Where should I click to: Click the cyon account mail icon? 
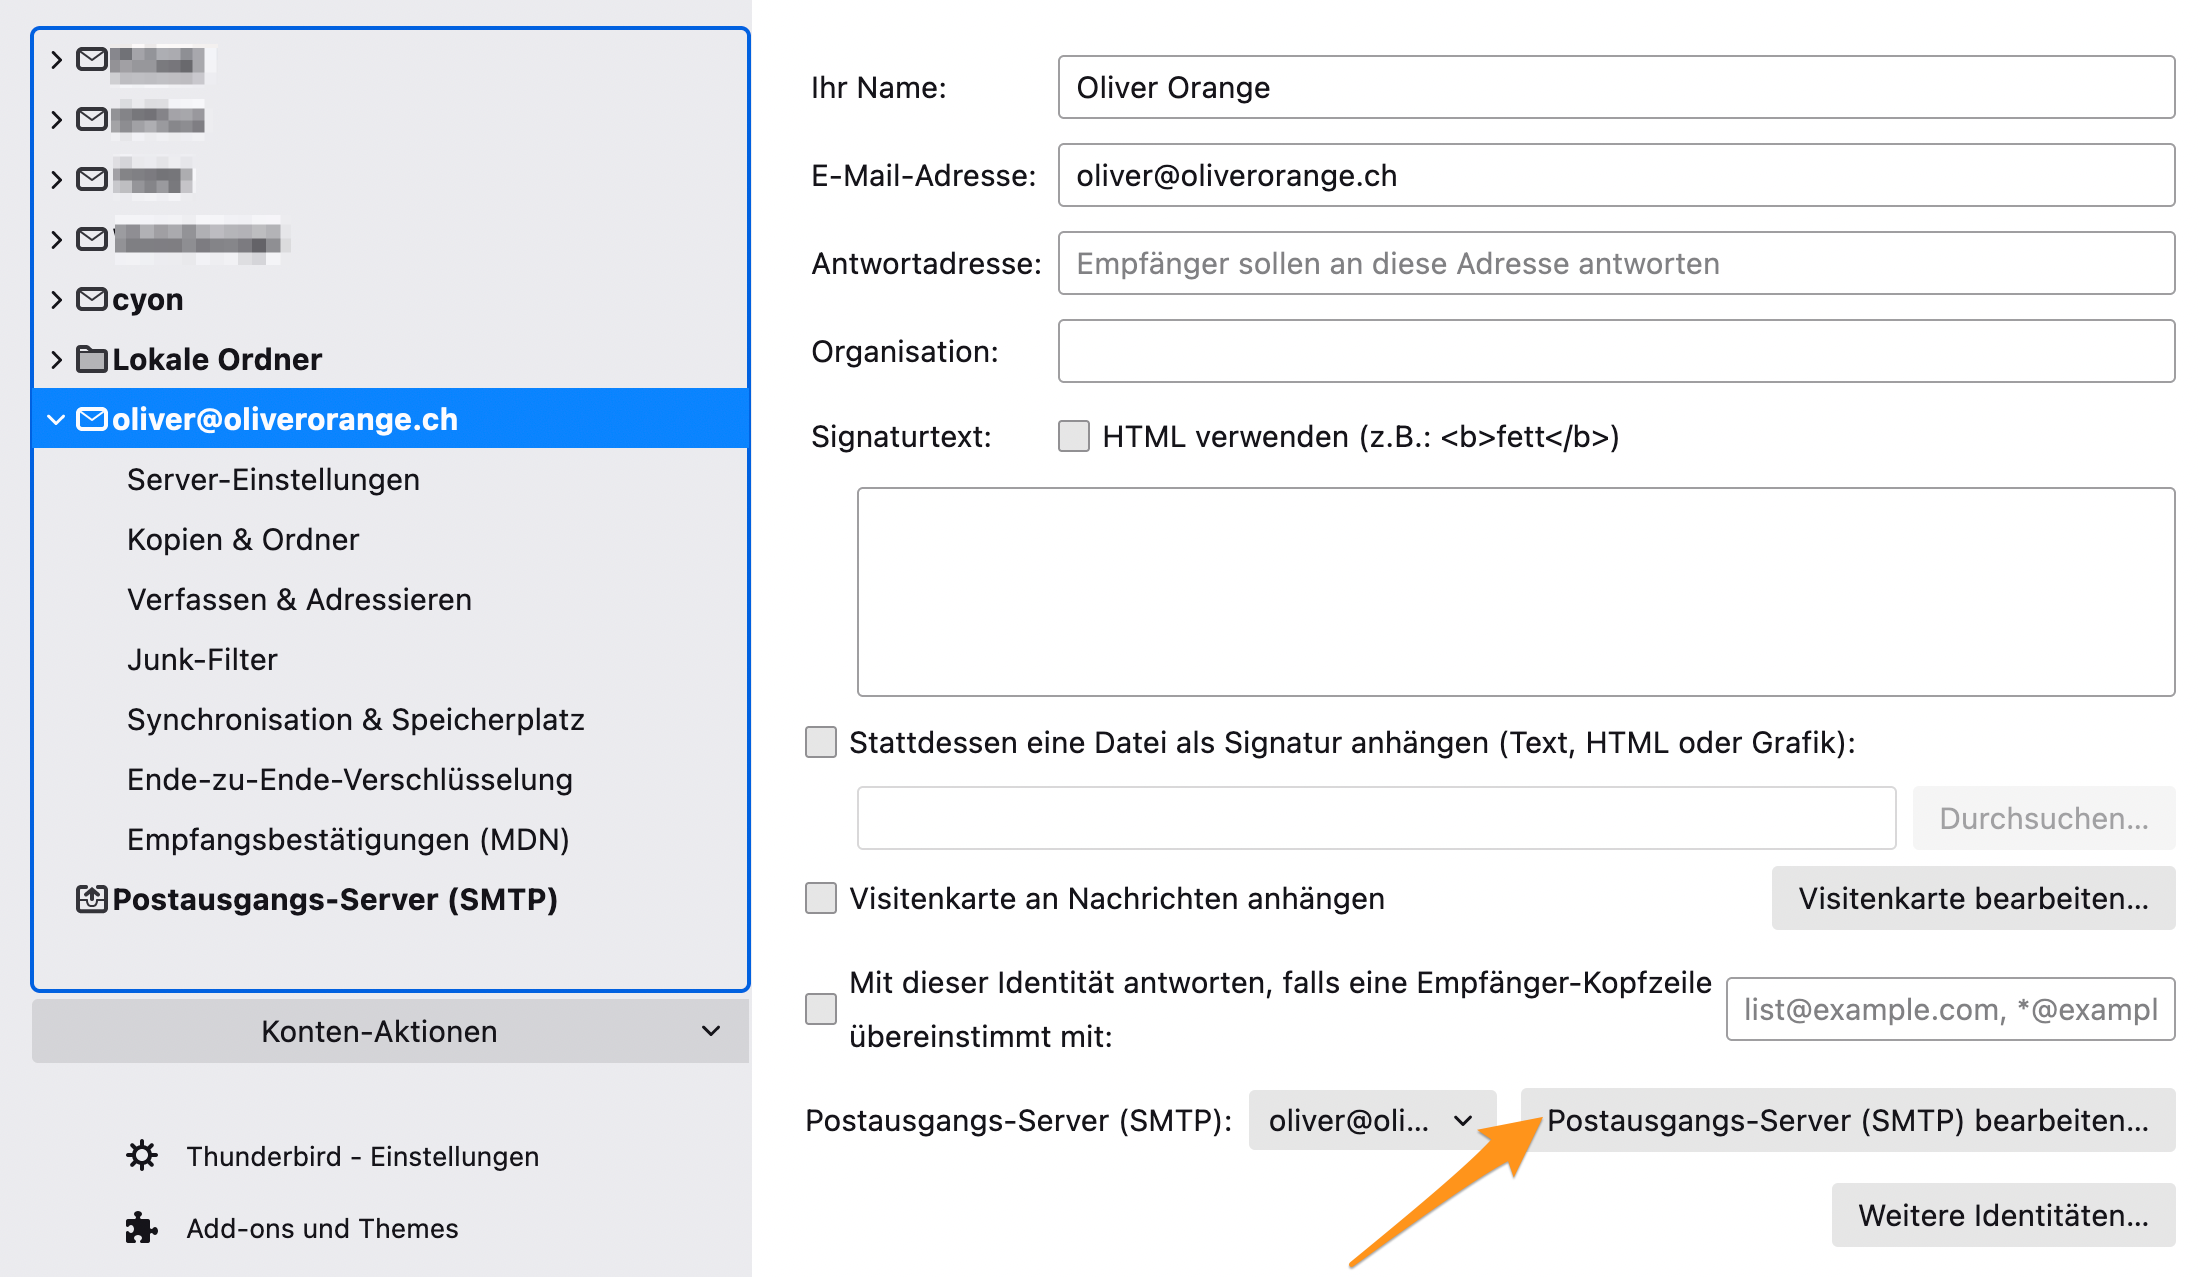(92, 299)
